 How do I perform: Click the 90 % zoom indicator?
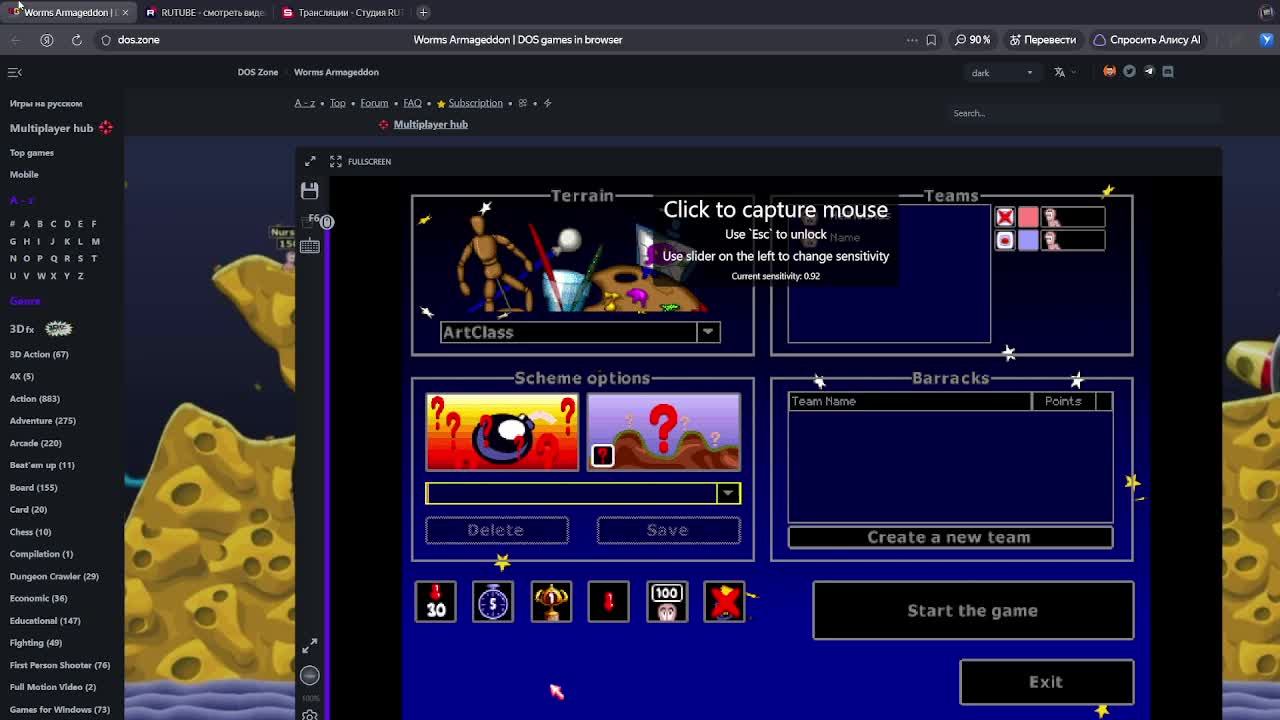pos(973,40)
